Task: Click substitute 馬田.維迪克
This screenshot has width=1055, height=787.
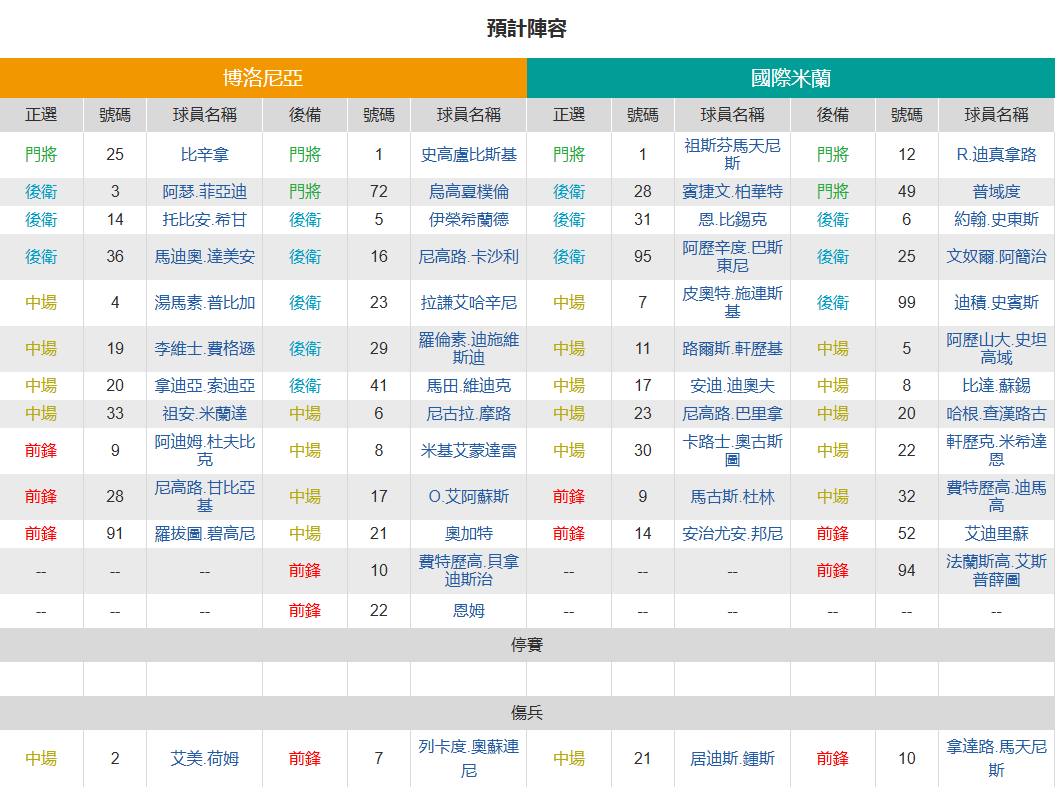Action: click(x=469, y=385)
